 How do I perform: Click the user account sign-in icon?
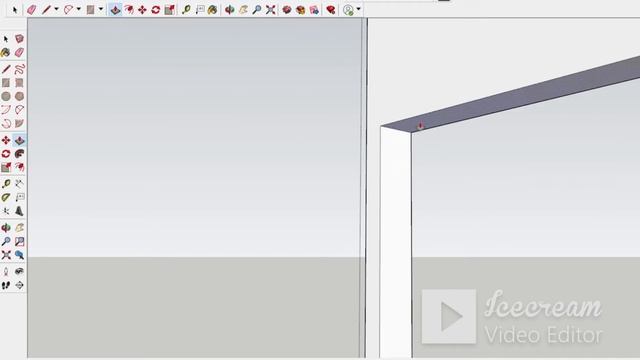pyautogui.click(x=348, y=9)
